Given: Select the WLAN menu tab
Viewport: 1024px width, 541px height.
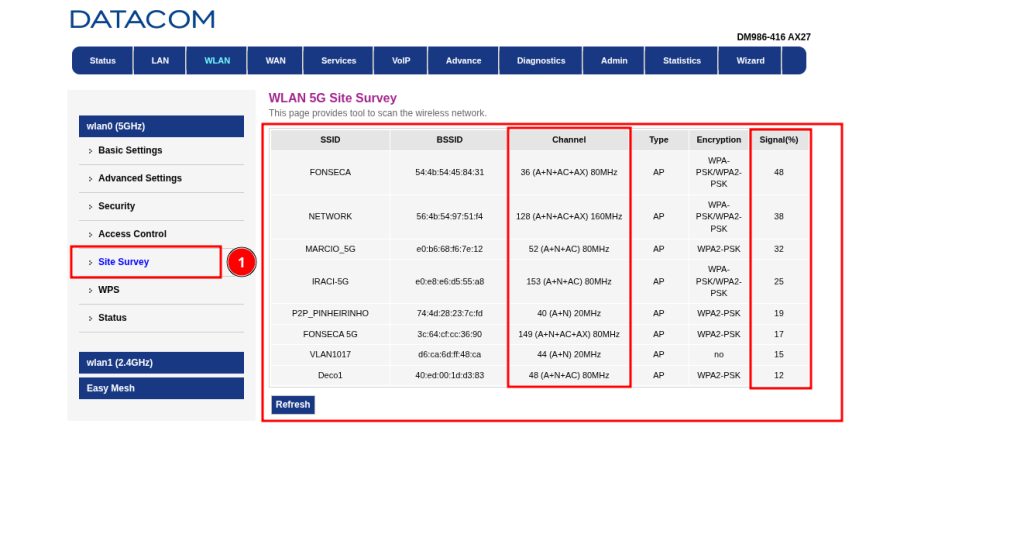Looking at the screenshot, I should pyautogui.click(x=217, y=61).
